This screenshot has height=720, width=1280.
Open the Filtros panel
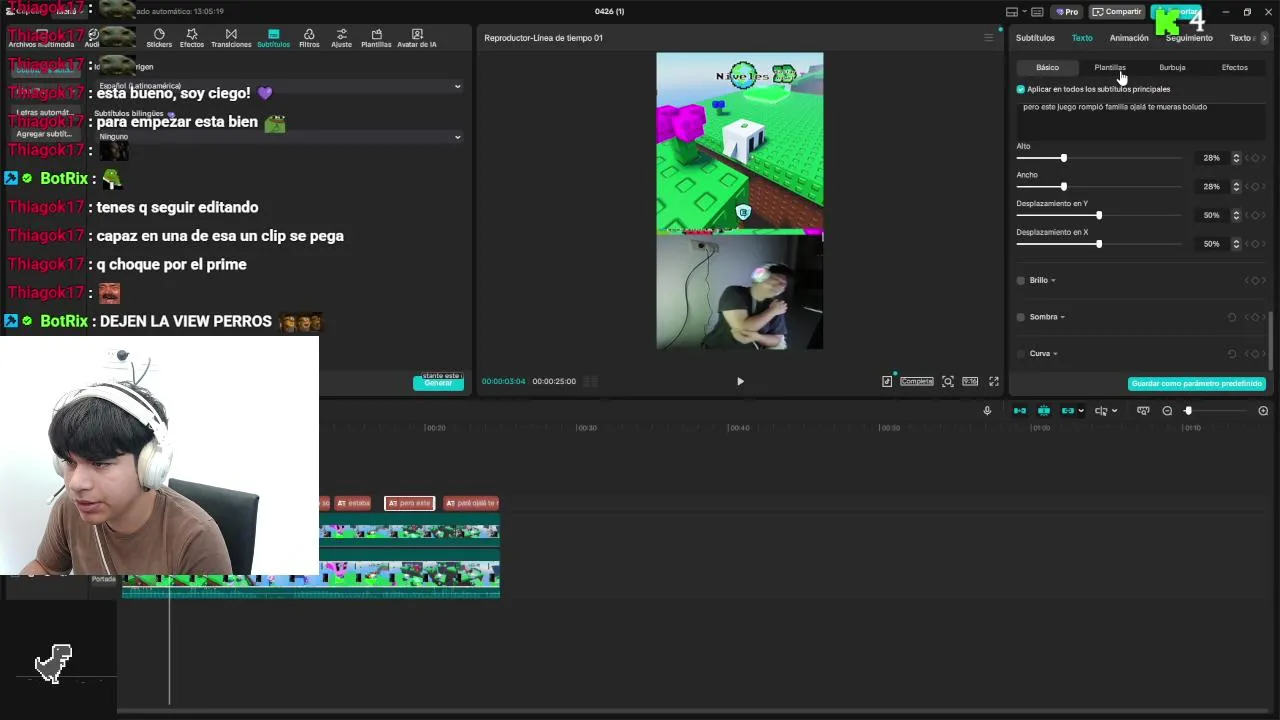[x=309, y=38]
